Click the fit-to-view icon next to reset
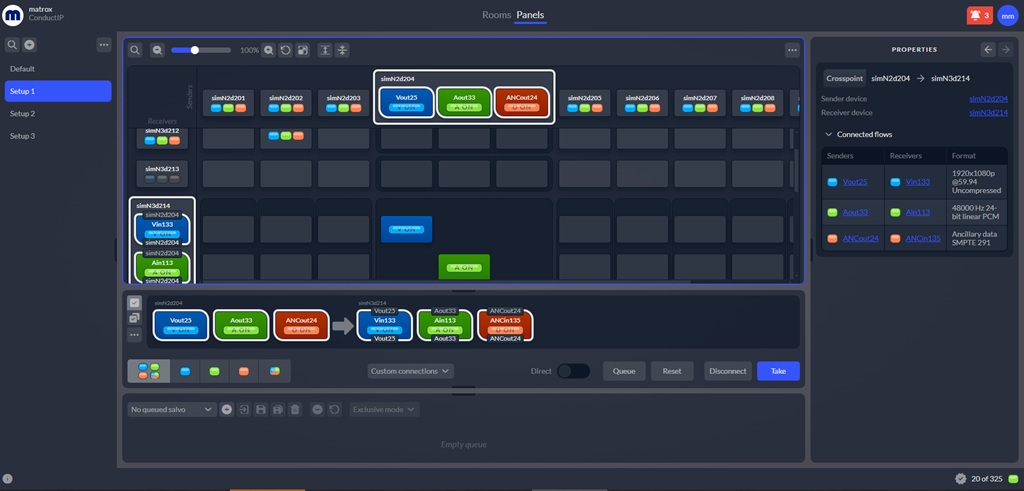Screen dimensions: 1024x491 tap(302, 50)
